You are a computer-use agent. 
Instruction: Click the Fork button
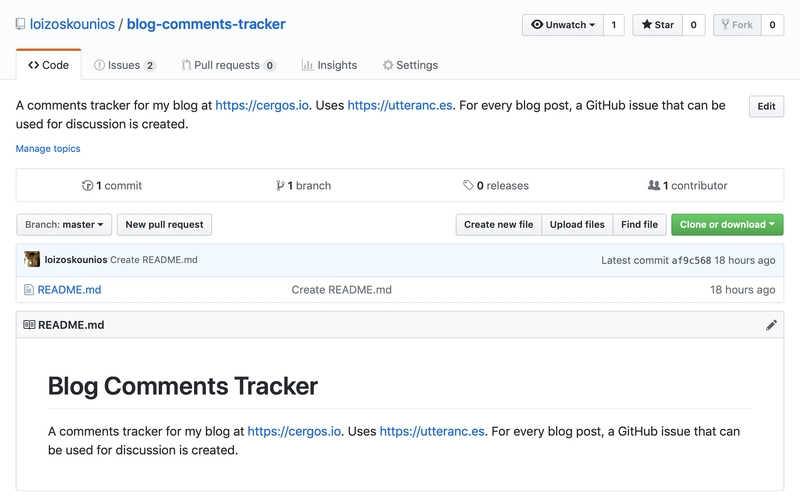tap(737, 24)
